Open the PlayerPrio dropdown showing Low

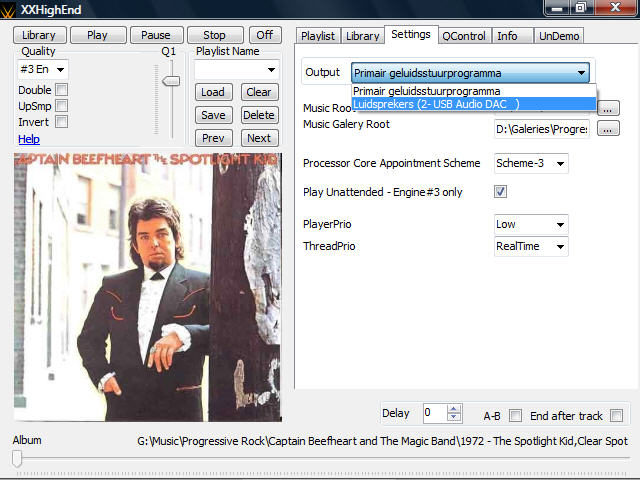coord(531,224)
